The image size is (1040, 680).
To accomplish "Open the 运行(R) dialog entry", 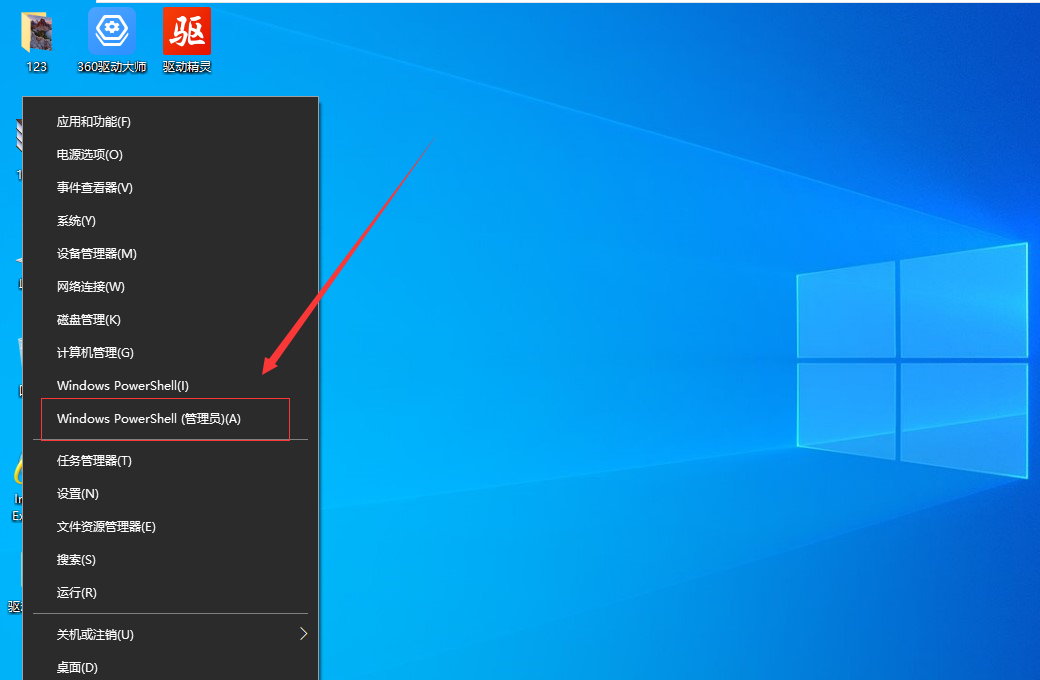I will (x=77, y=593).
